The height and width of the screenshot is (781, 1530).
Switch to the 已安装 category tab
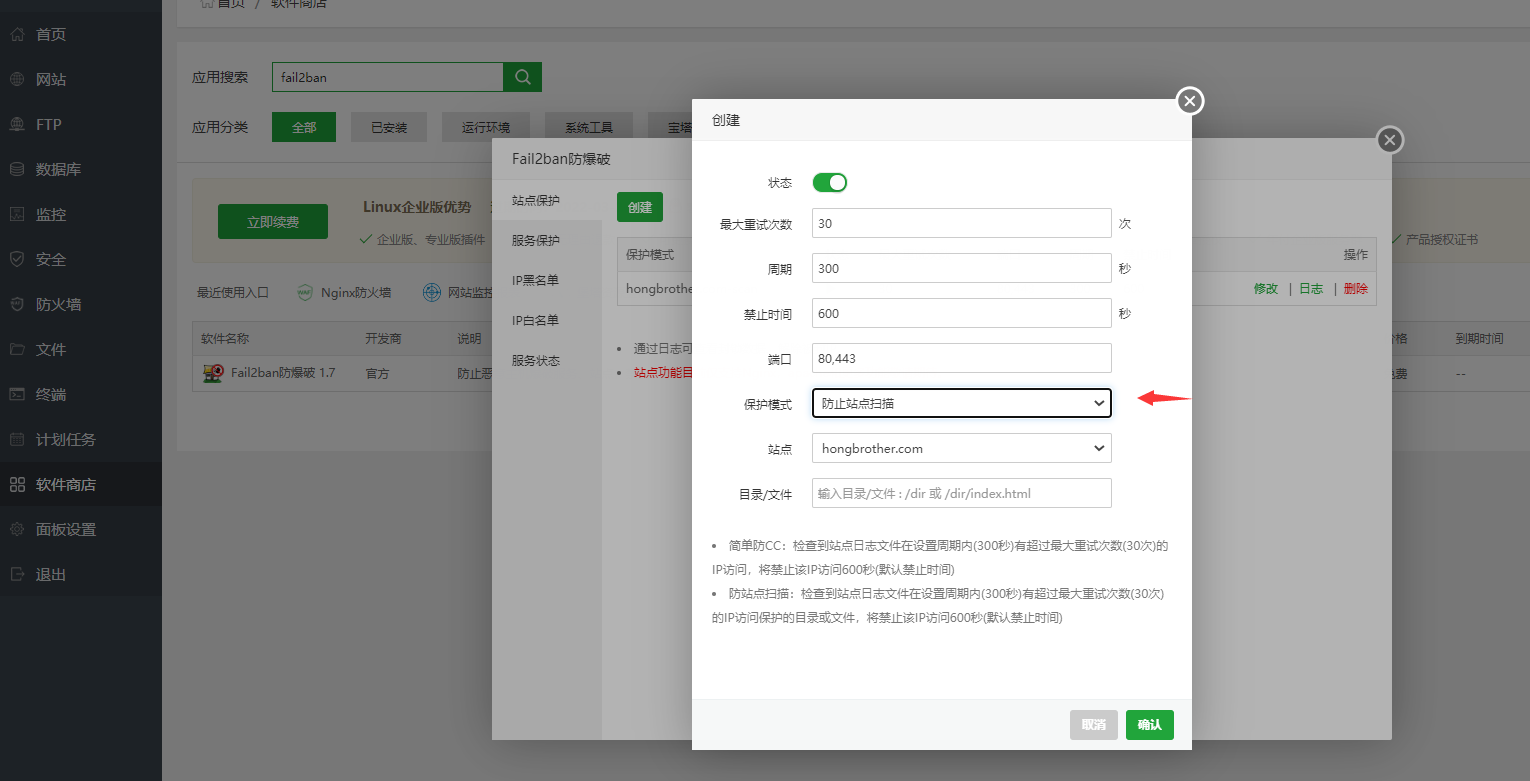point(389,126)
